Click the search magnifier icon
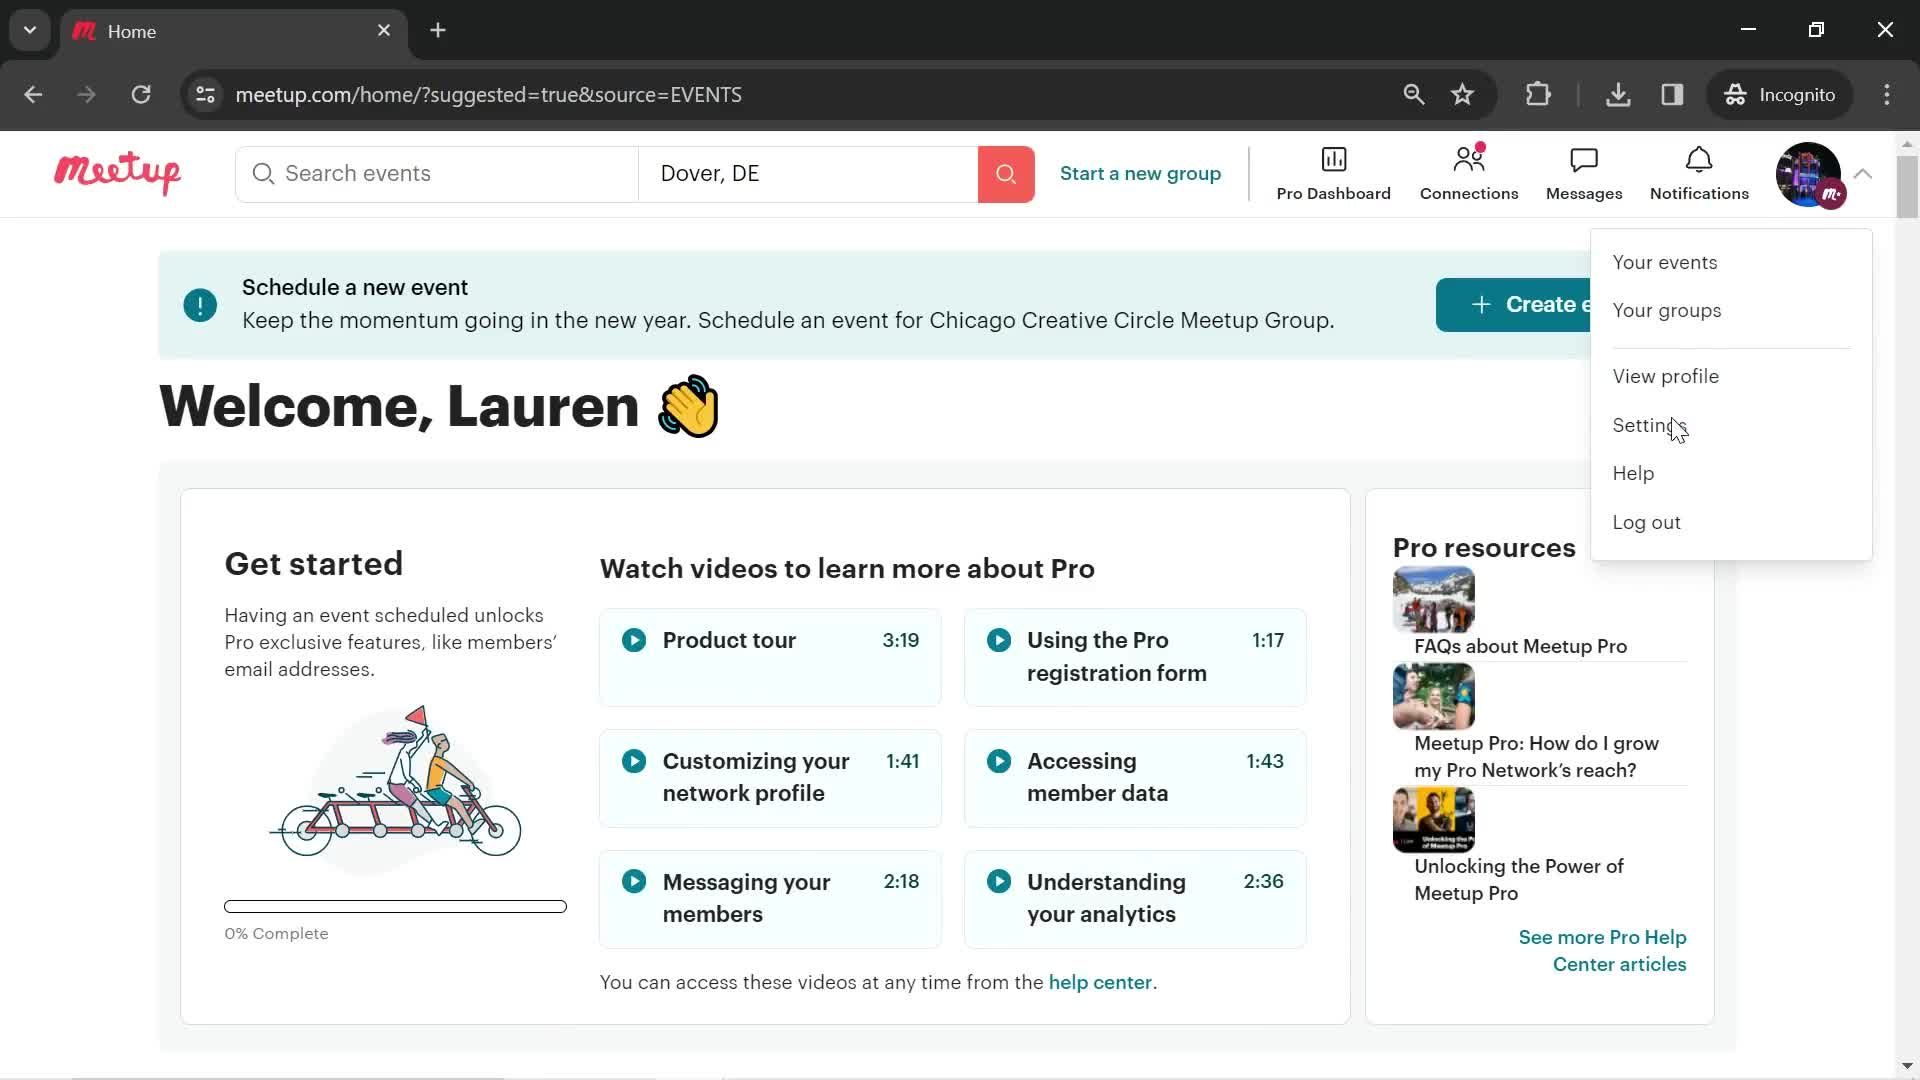1920x1080 pixels. tap(1005, 173)
